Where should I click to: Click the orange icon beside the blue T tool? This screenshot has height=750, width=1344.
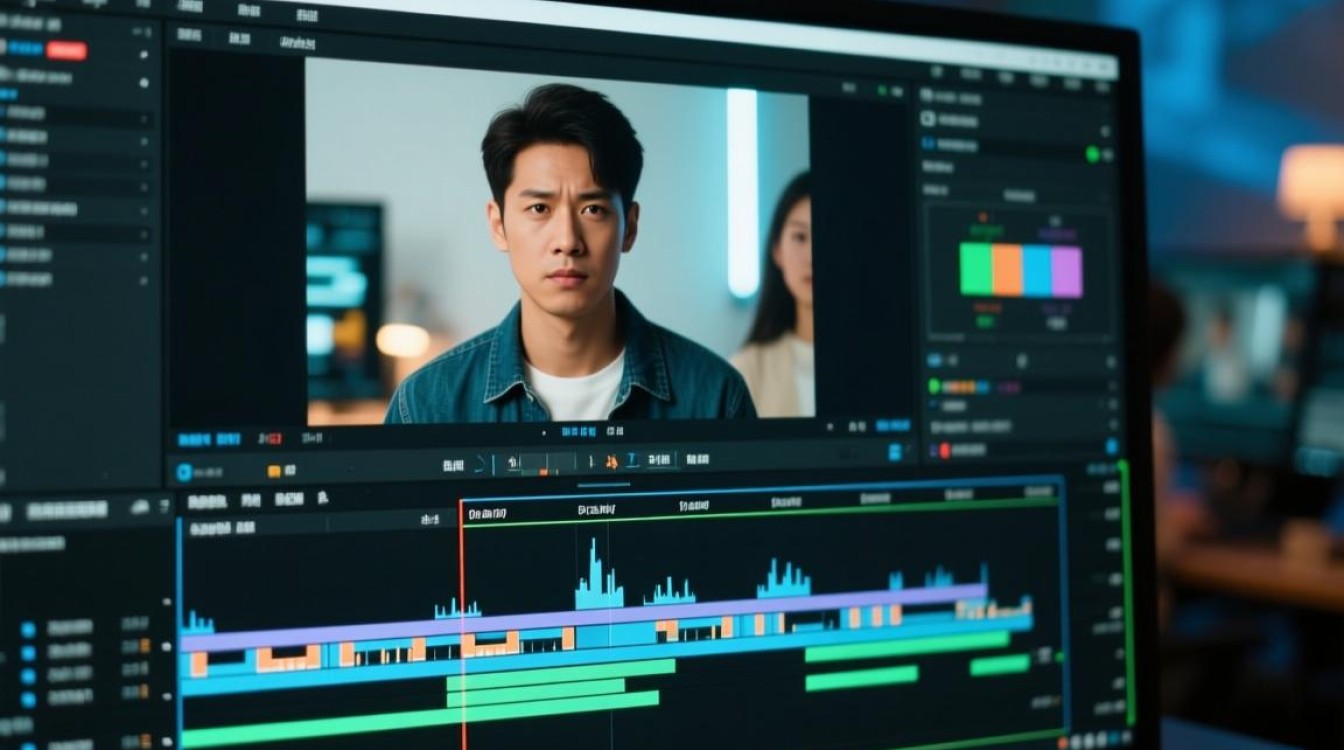pyautogui.click(x=611, y=461)
